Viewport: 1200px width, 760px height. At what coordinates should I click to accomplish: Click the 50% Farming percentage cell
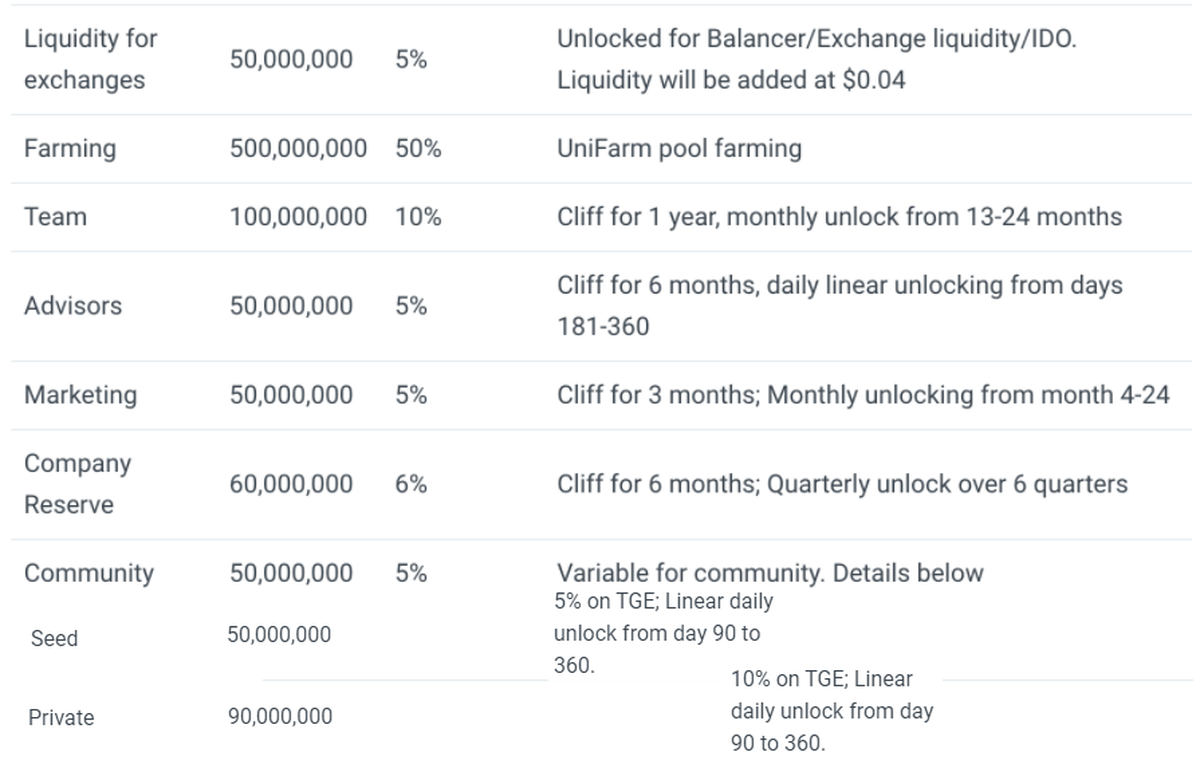(418, 149)
